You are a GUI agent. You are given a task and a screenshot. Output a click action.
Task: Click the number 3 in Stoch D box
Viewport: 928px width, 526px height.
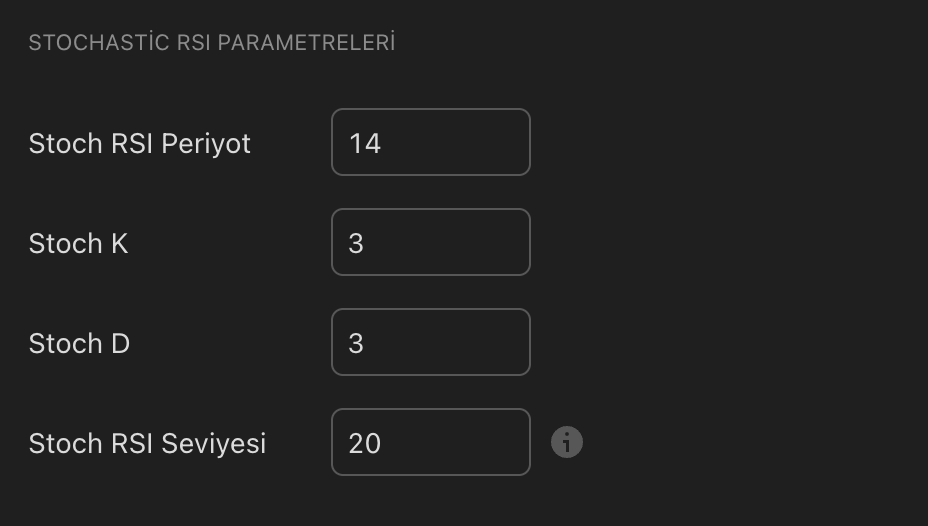356,343
